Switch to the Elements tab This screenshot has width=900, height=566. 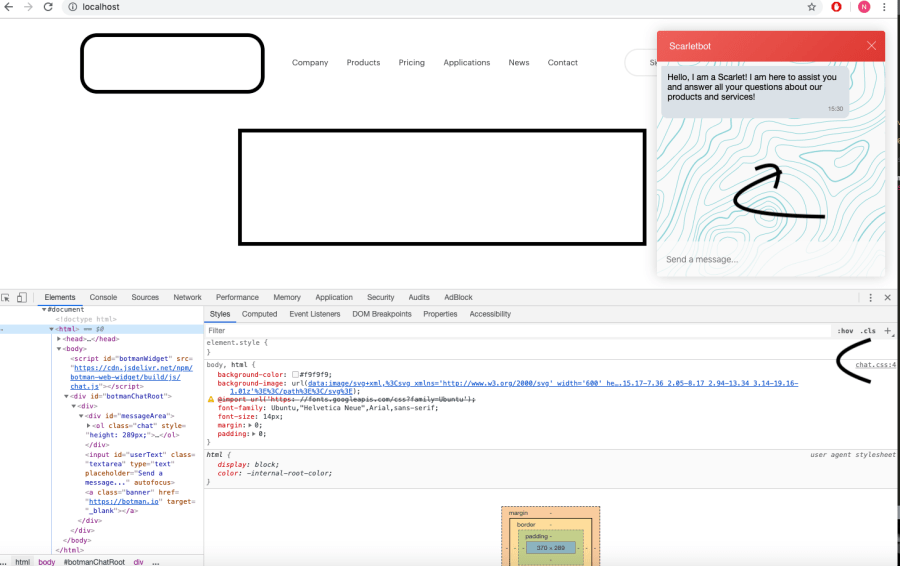coord(60,297)
